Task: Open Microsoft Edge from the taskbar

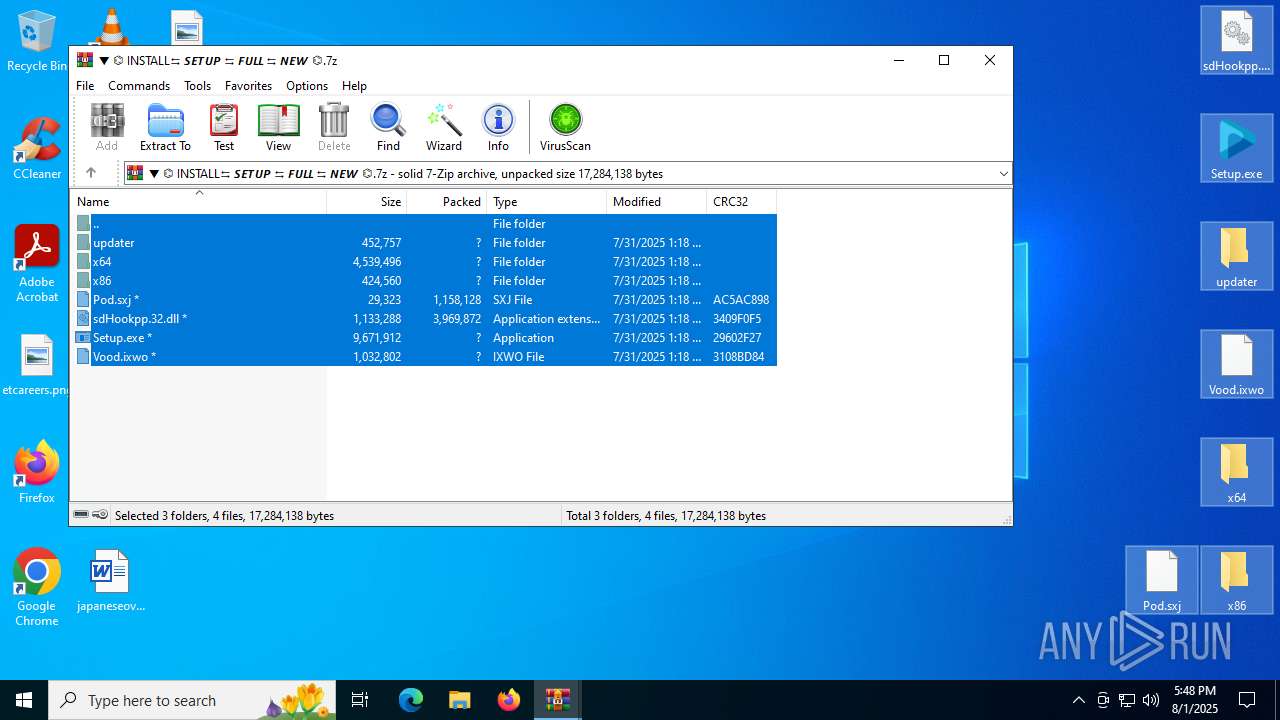Action: tap(411, 700)
